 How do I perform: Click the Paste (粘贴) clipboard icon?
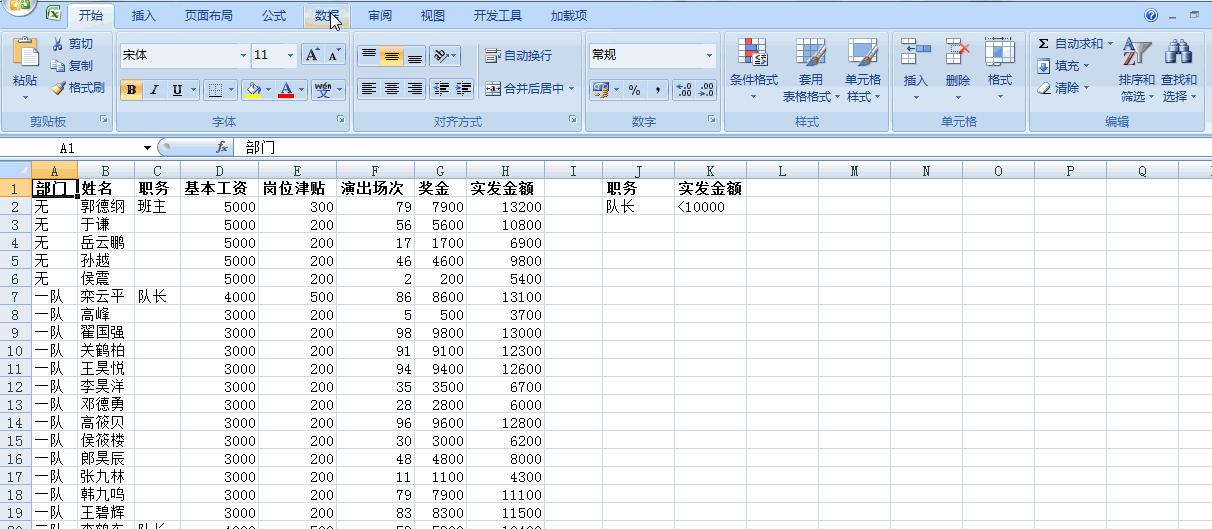pyautogui.click(x=25, y=53)
